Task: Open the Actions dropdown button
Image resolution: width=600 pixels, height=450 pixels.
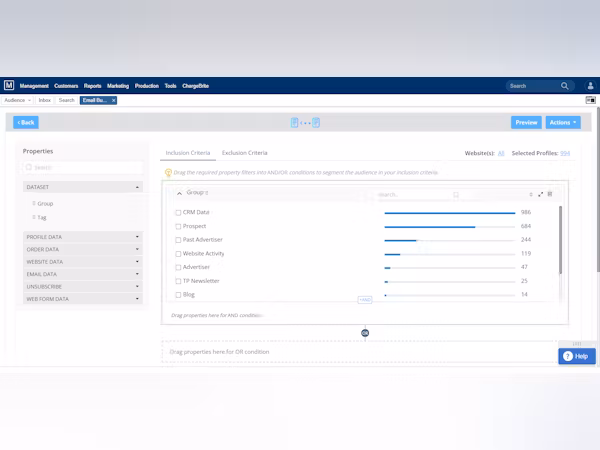Action: (x=563, y=122)
